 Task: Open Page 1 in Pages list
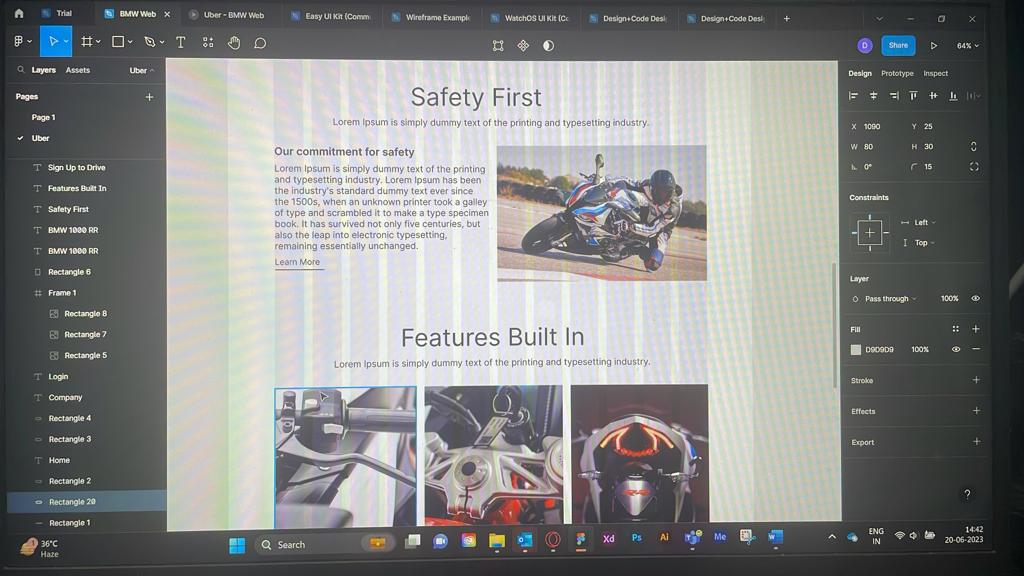[44, 118]
